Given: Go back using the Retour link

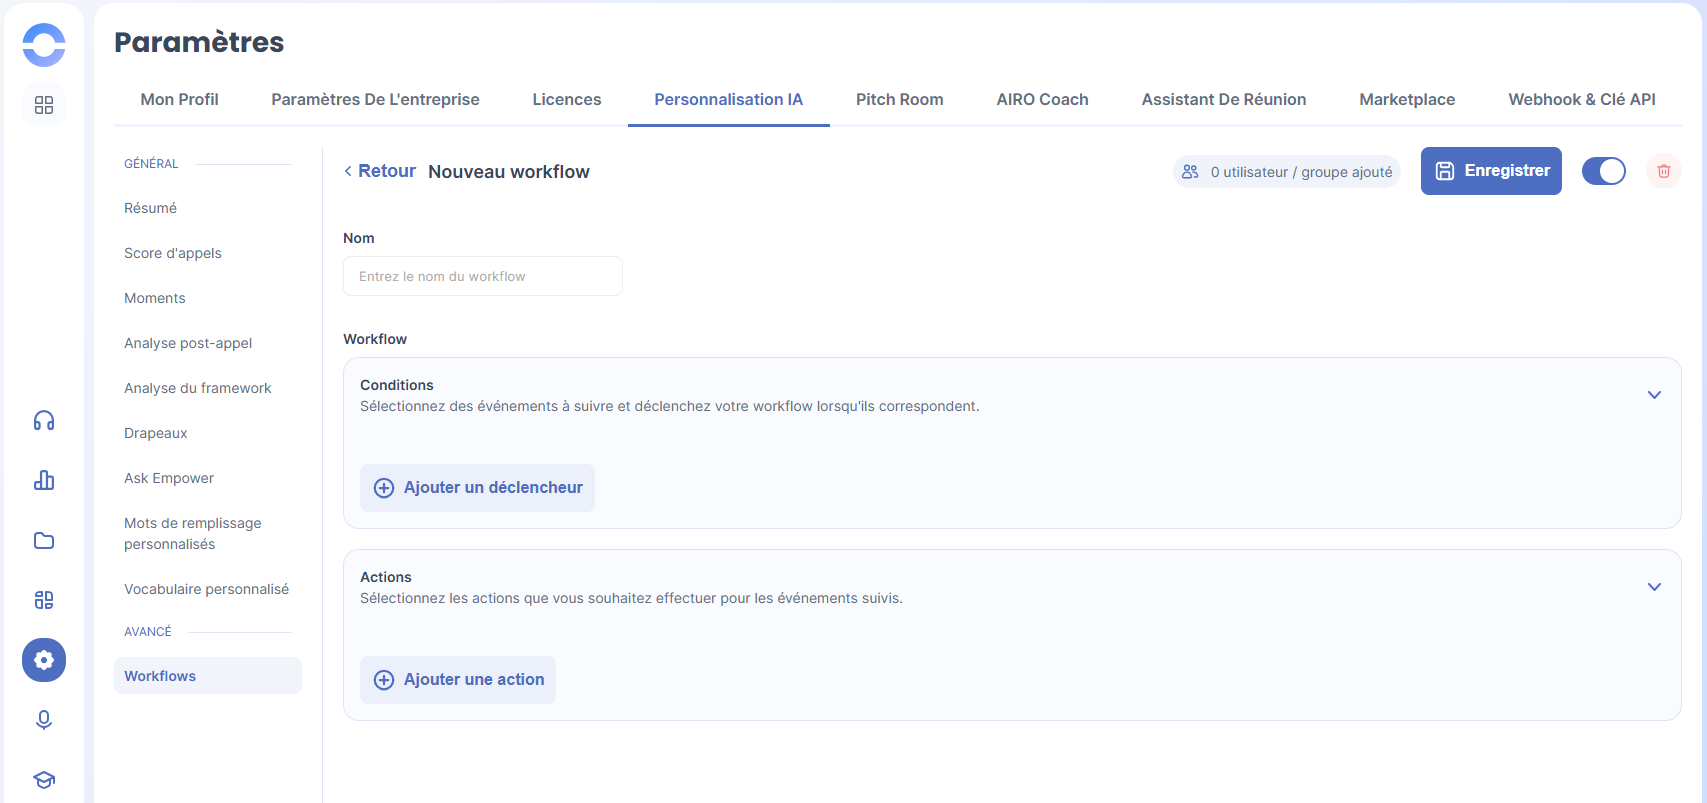Looking at the screenshot, I should point(380,171).
